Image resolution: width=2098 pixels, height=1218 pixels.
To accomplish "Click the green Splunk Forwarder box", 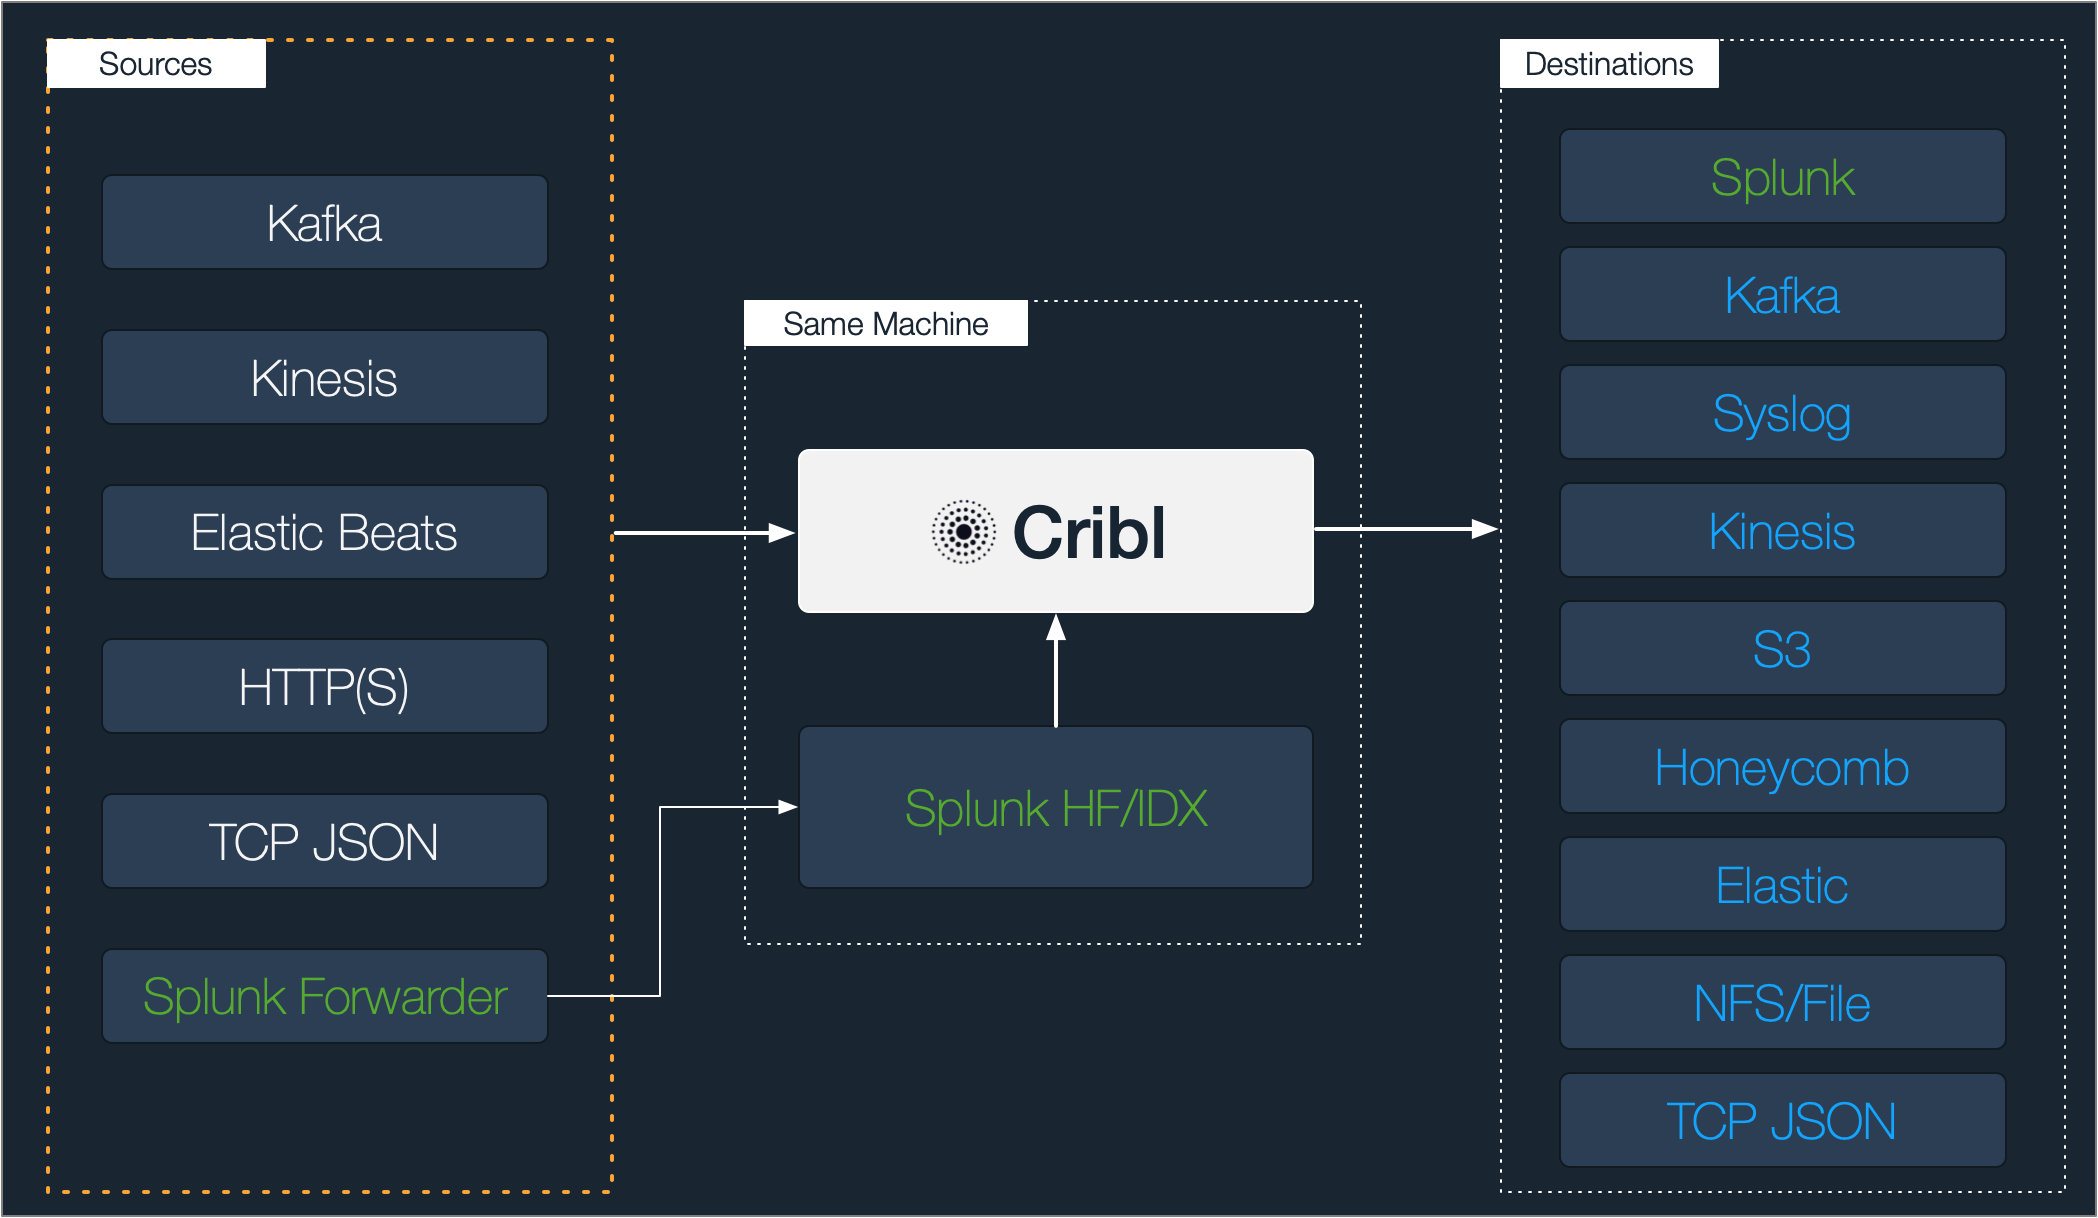I will (324, 997).
